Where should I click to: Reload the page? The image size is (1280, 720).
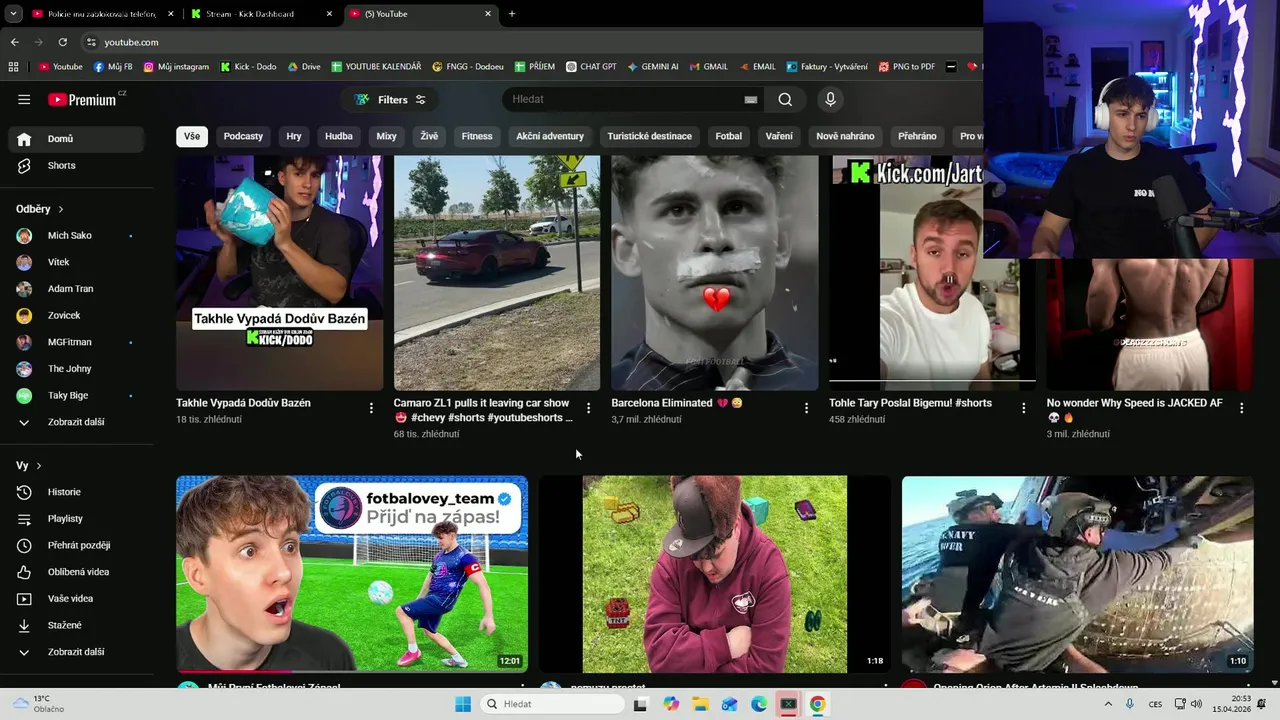(63, 42)
